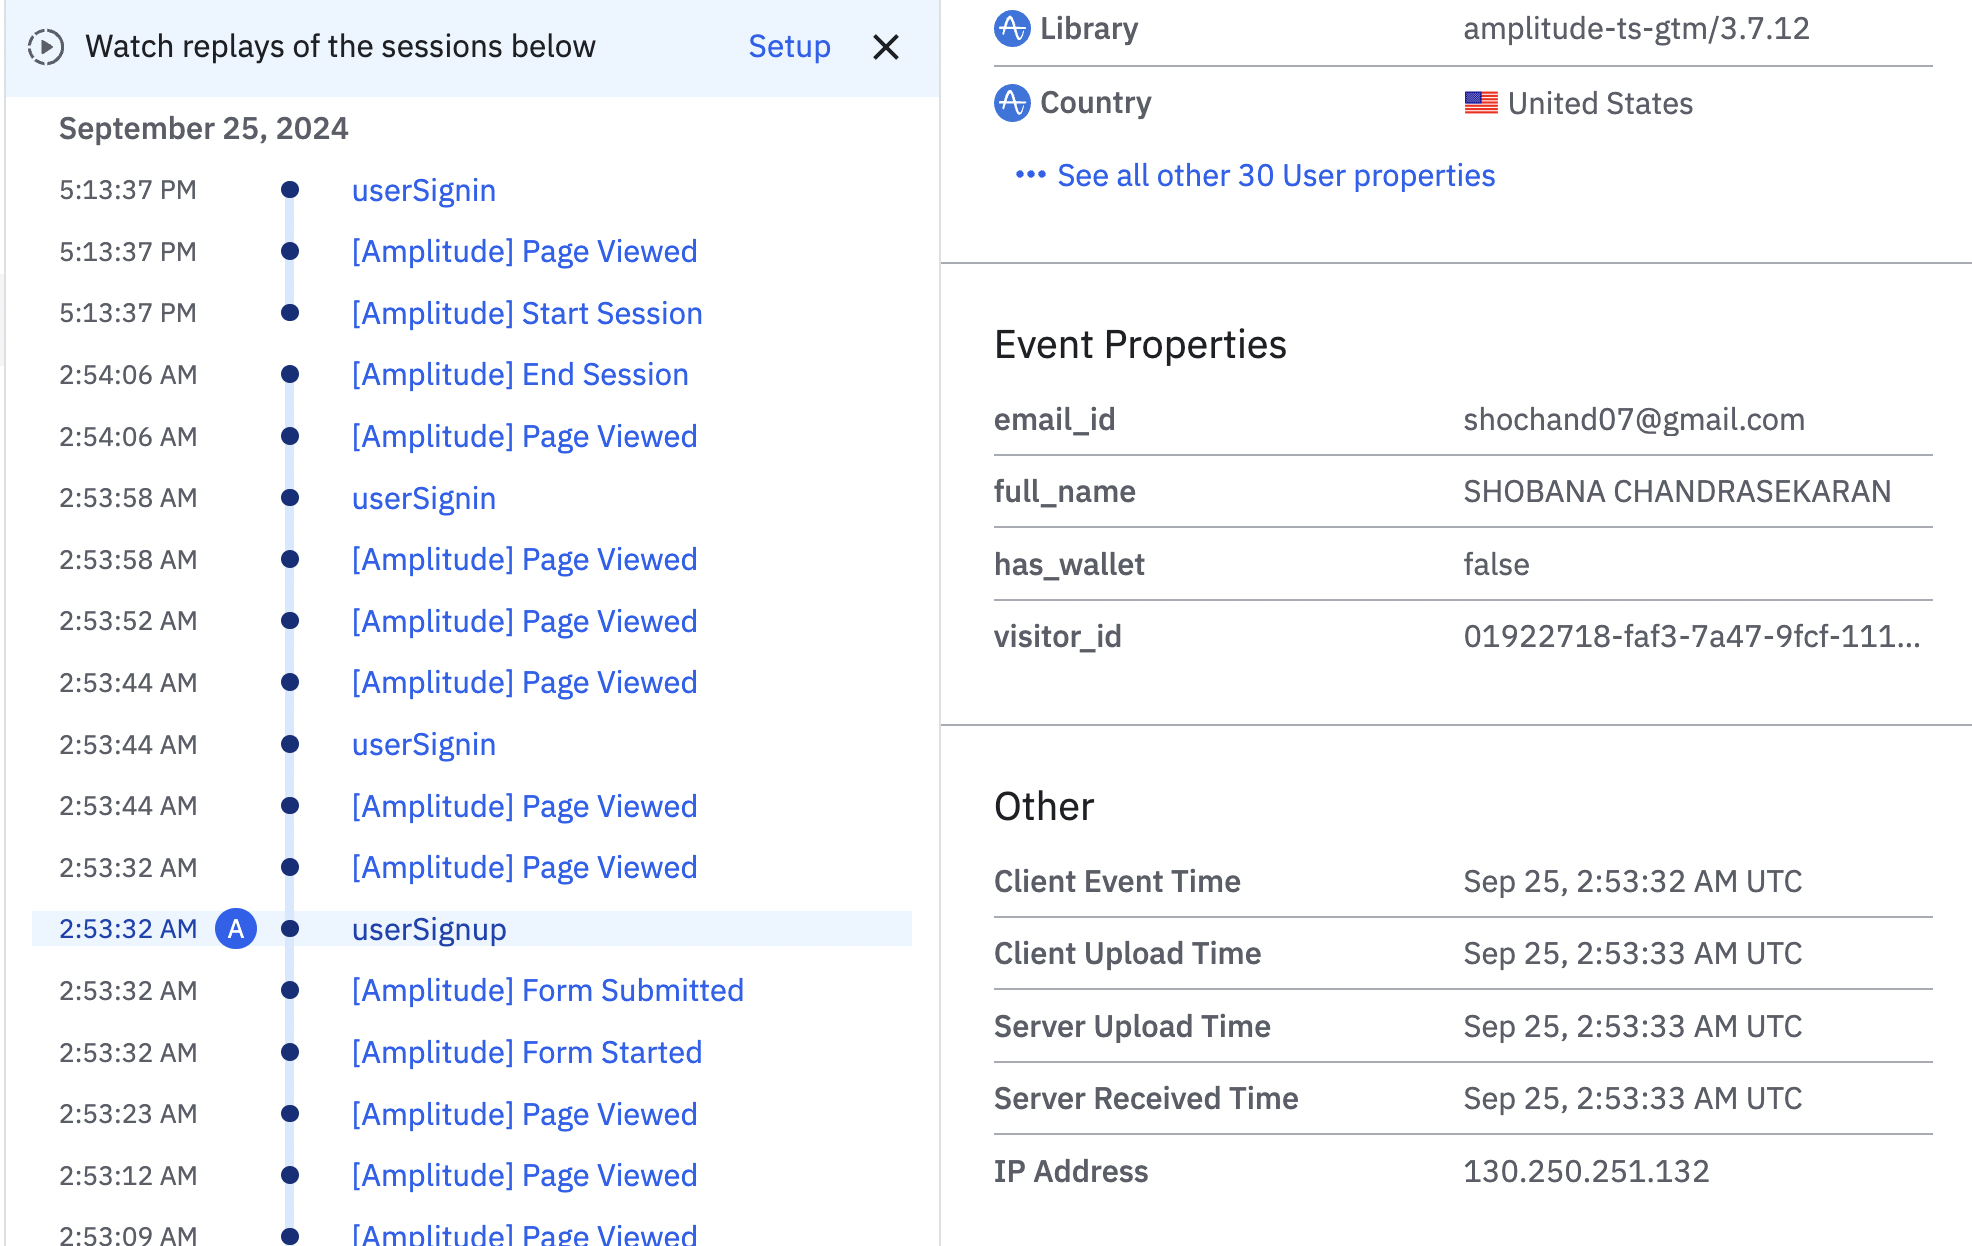Click the Amplitude icon beside Country
Screen dimensions: 1972x1246
click(x=1012, y=103)
